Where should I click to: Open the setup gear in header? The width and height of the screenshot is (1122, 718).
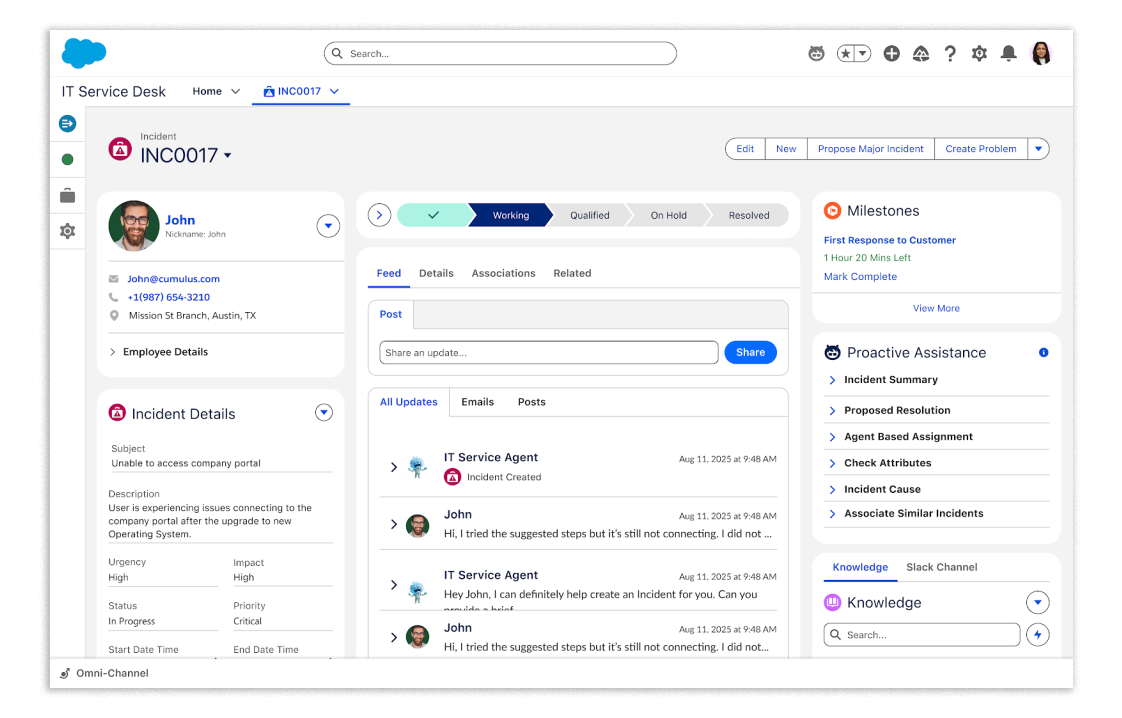coord(980,54)
